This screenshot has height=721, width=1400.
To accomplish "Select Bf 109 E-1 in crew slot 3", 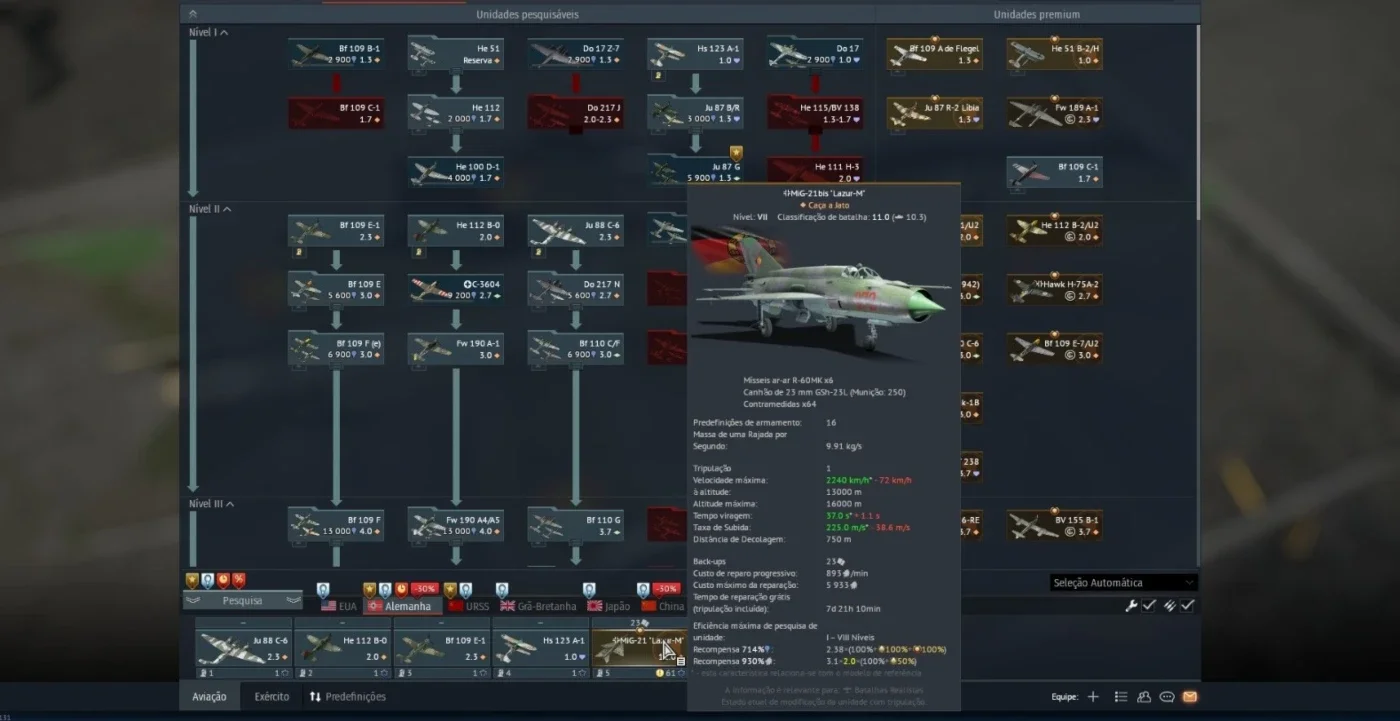I will [441, 648].
